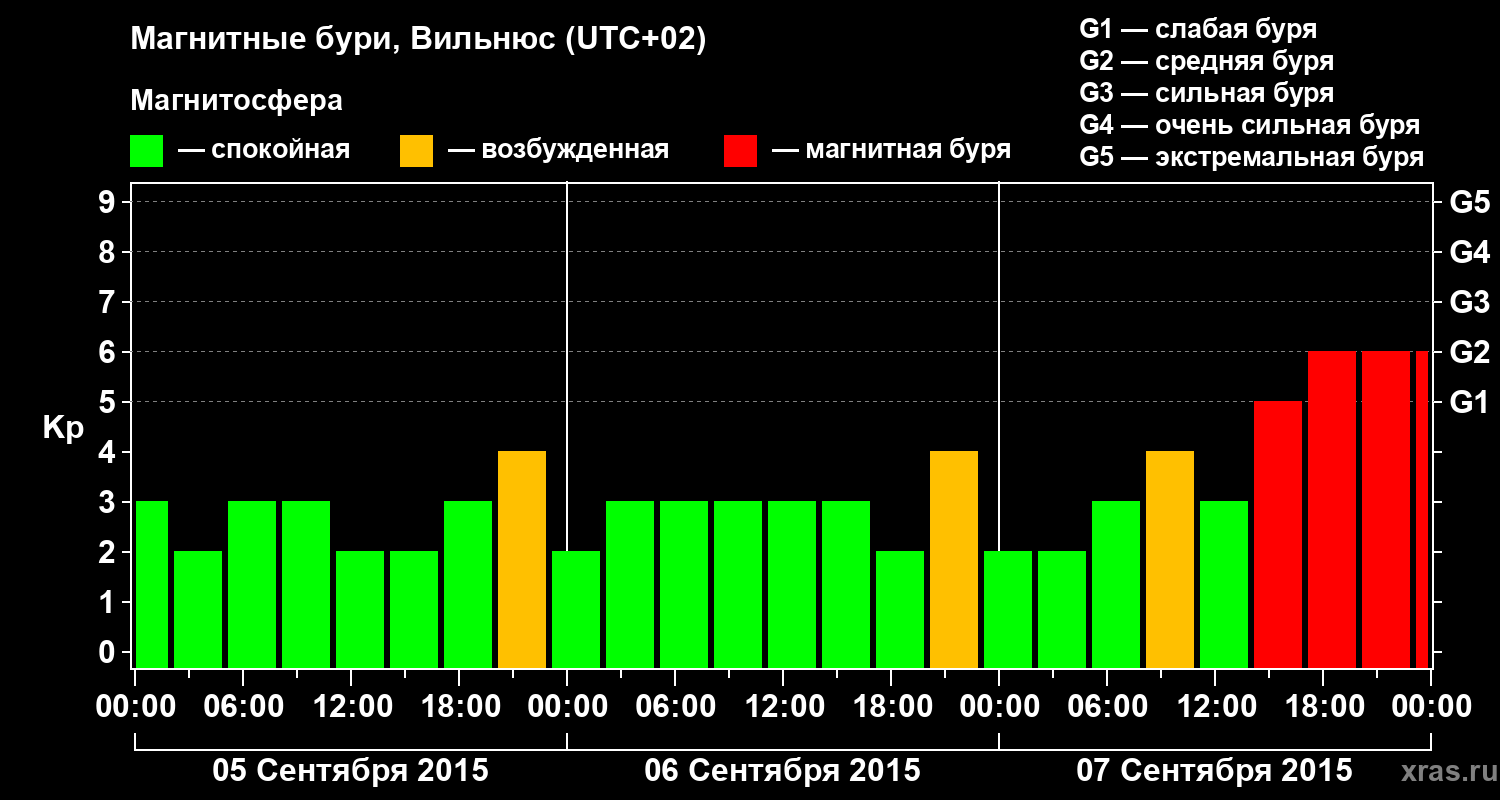Click the G3 right-axis label
The height and width of the screenshot is (800, 1500).
(1469, 302)
